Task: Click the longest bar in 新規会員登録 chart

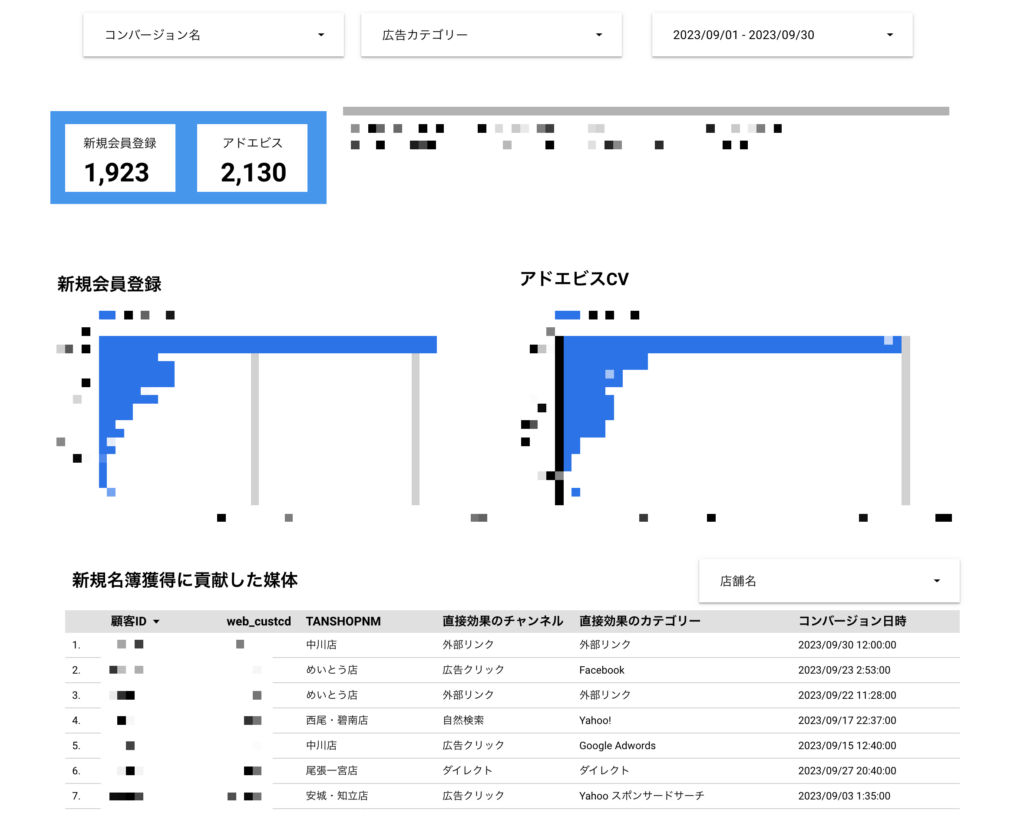Action: (268, 345)
